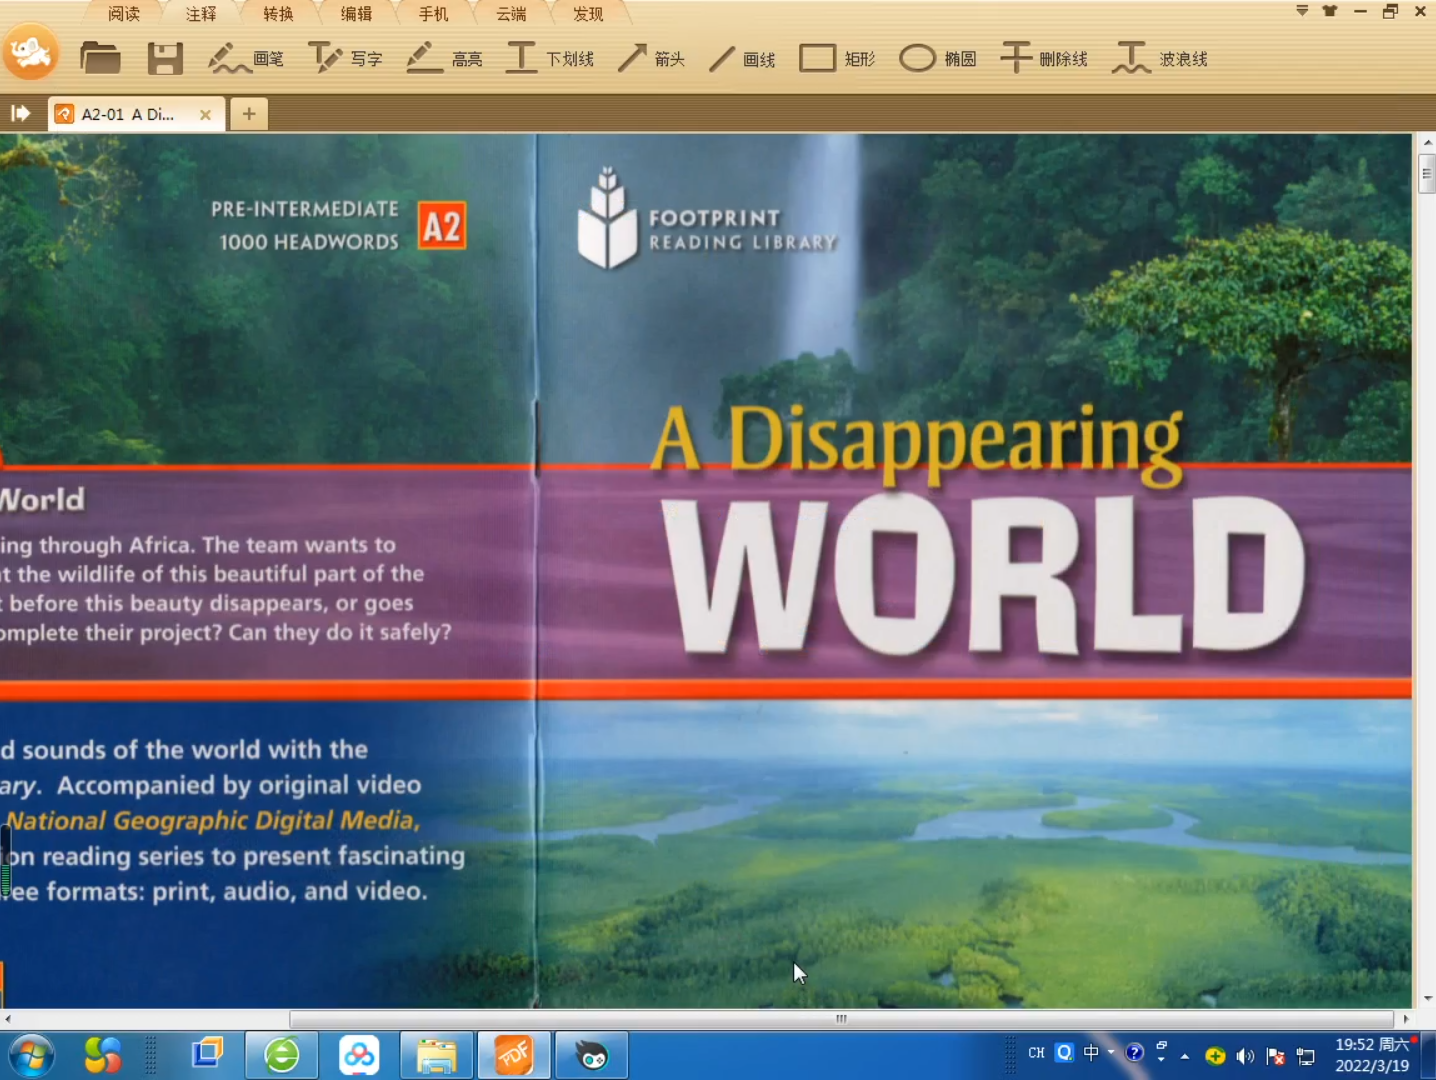Switch to the 注释 annotation tab
The image size is (1436, 1080).
pyautogui.click(x=201, y=14)
